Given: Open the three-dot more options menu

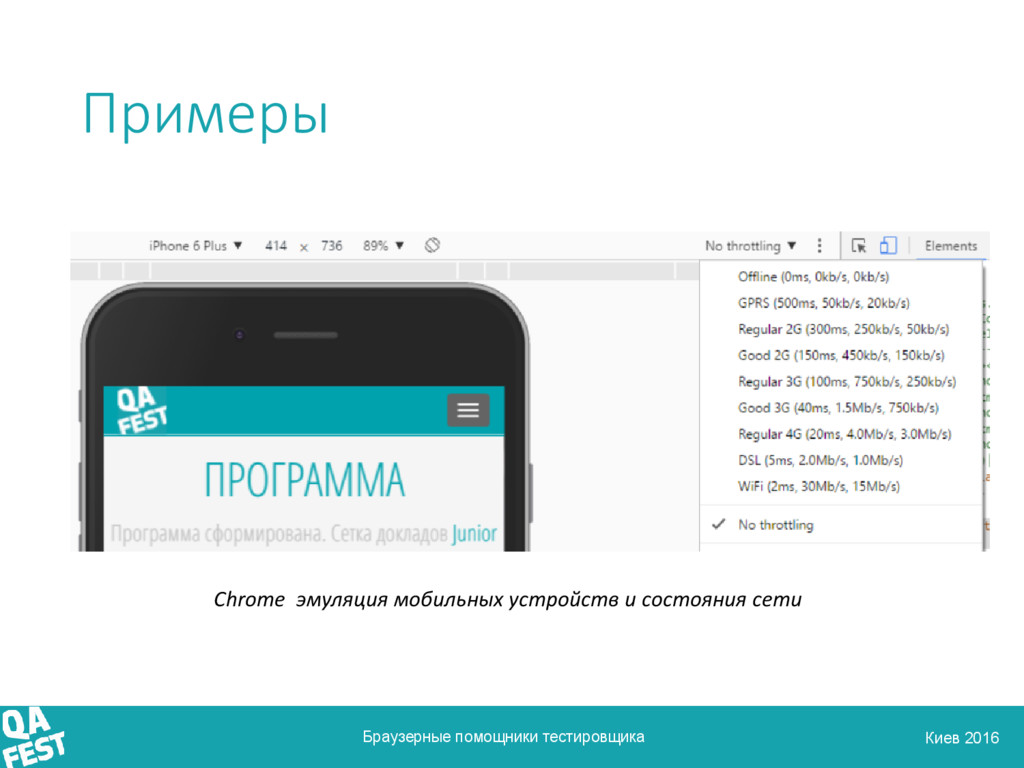Looking at the screenshot, I should (820, 246).
